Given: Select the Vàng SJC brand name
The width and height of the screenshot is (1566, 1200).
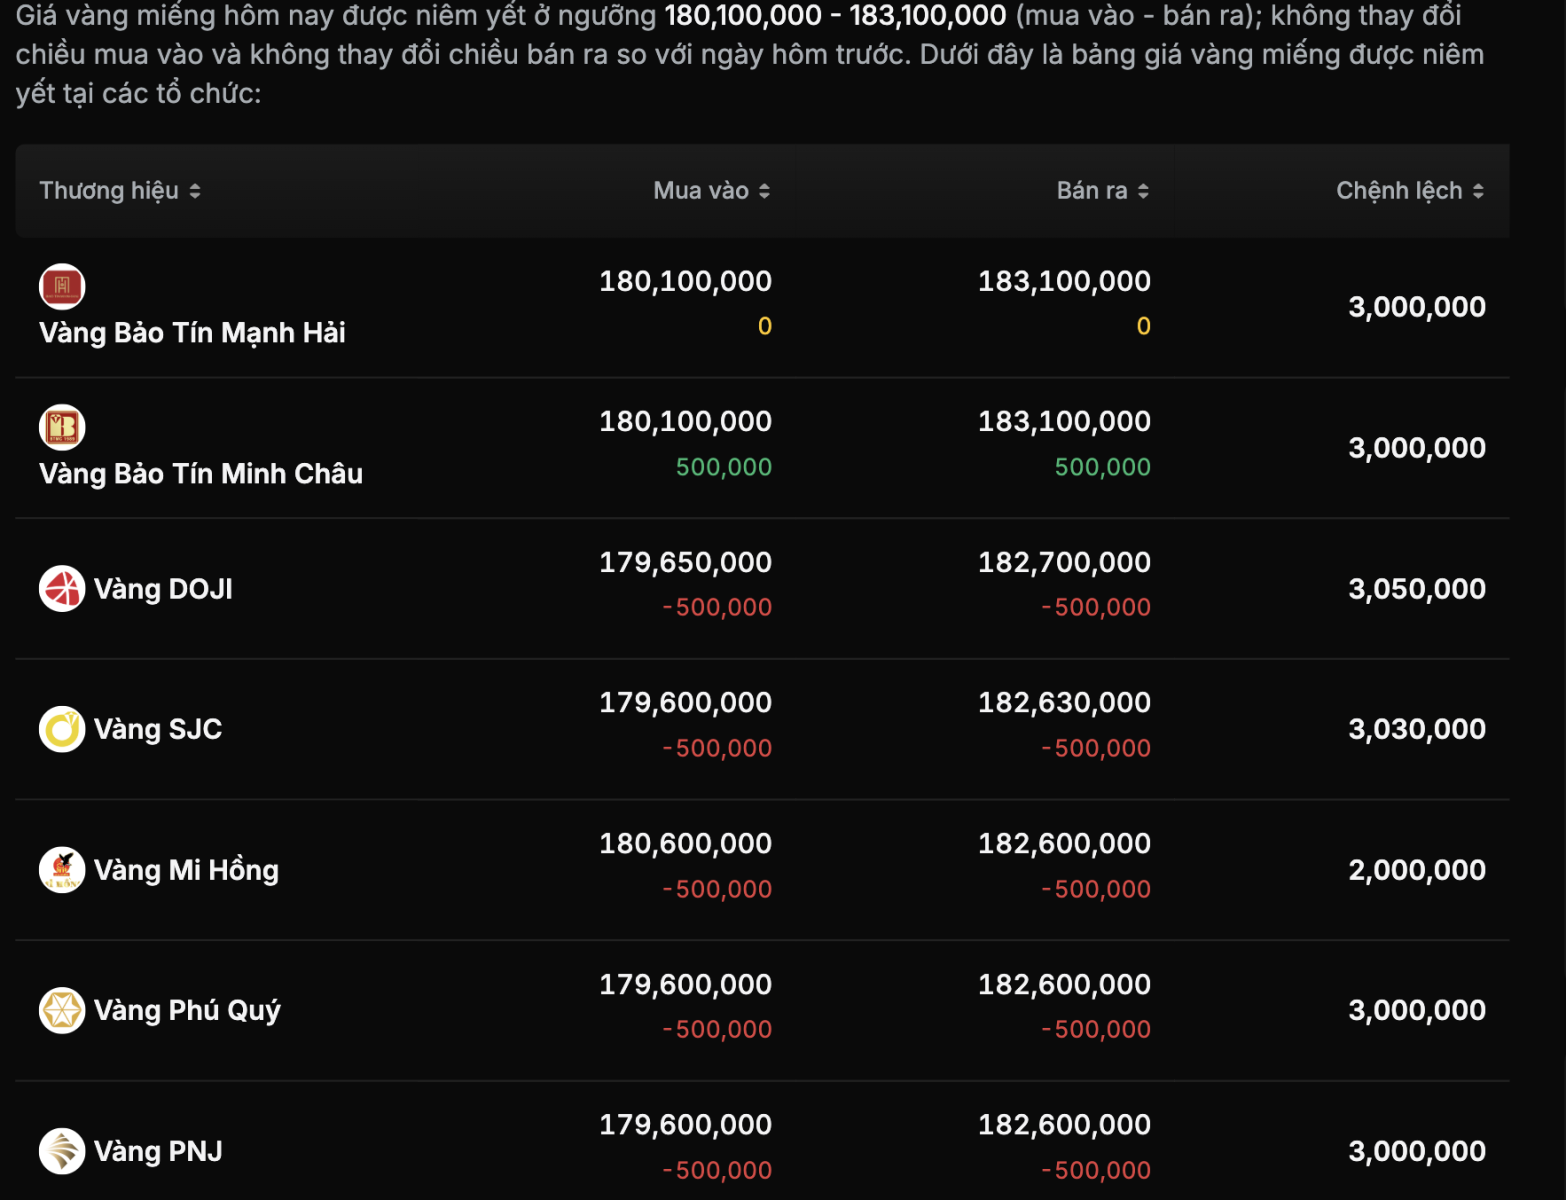Looking at the screenshot, I should coord(158,729).
